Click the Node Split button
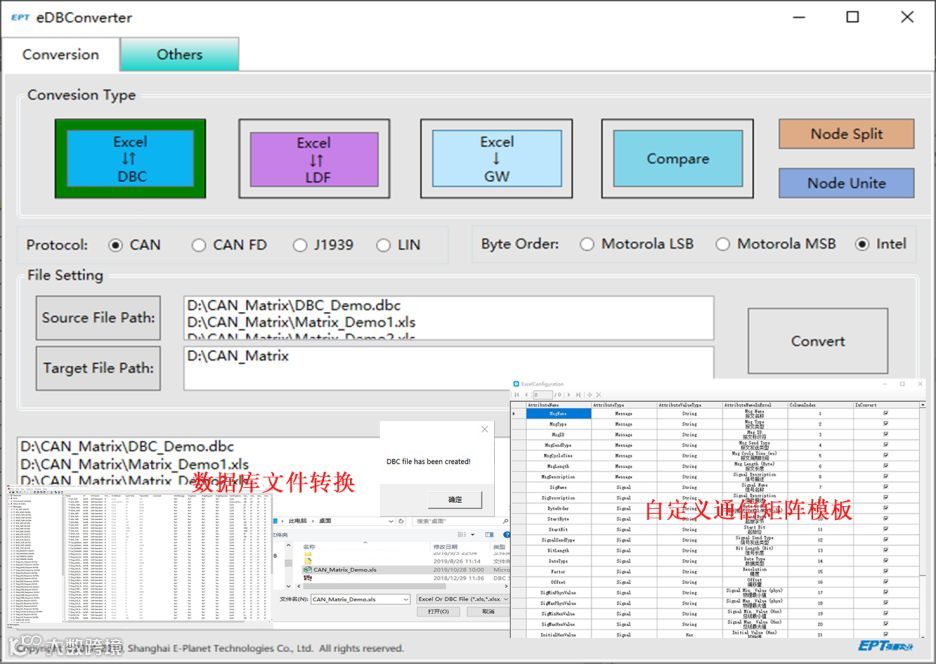Viewport: 936px width, 664px height. coord(846,134)
